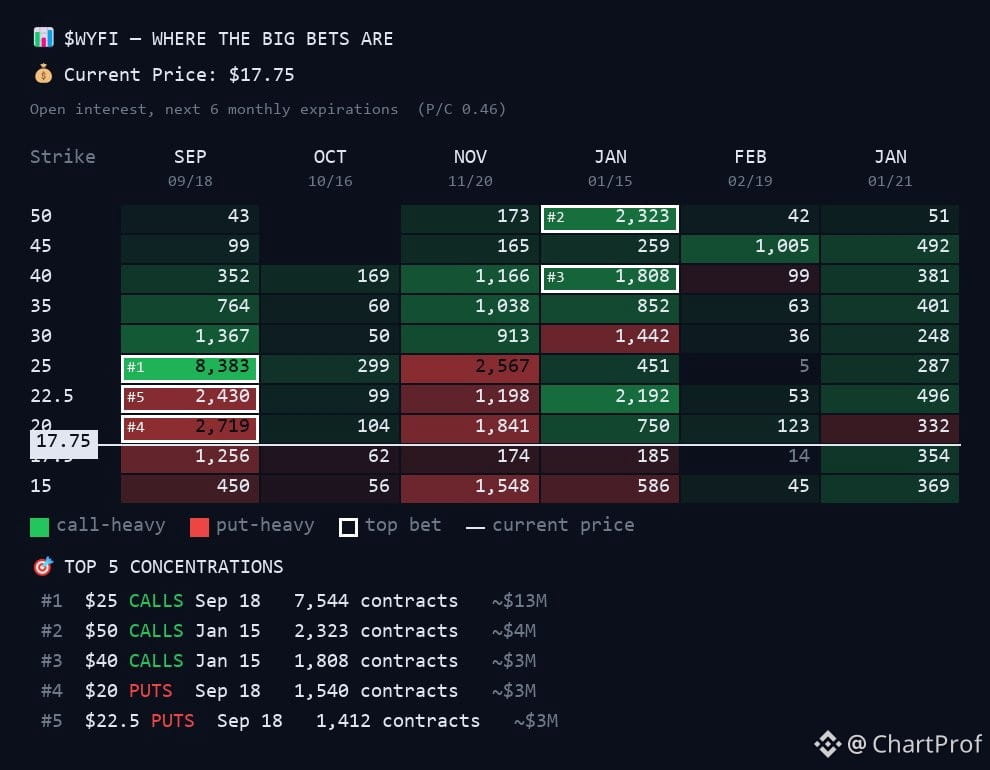Click the target icon beside TOP 5 CONCENTRATIONS
This screenshot has height=770, width=990.
pyautogui.click(x=43, y=566)
